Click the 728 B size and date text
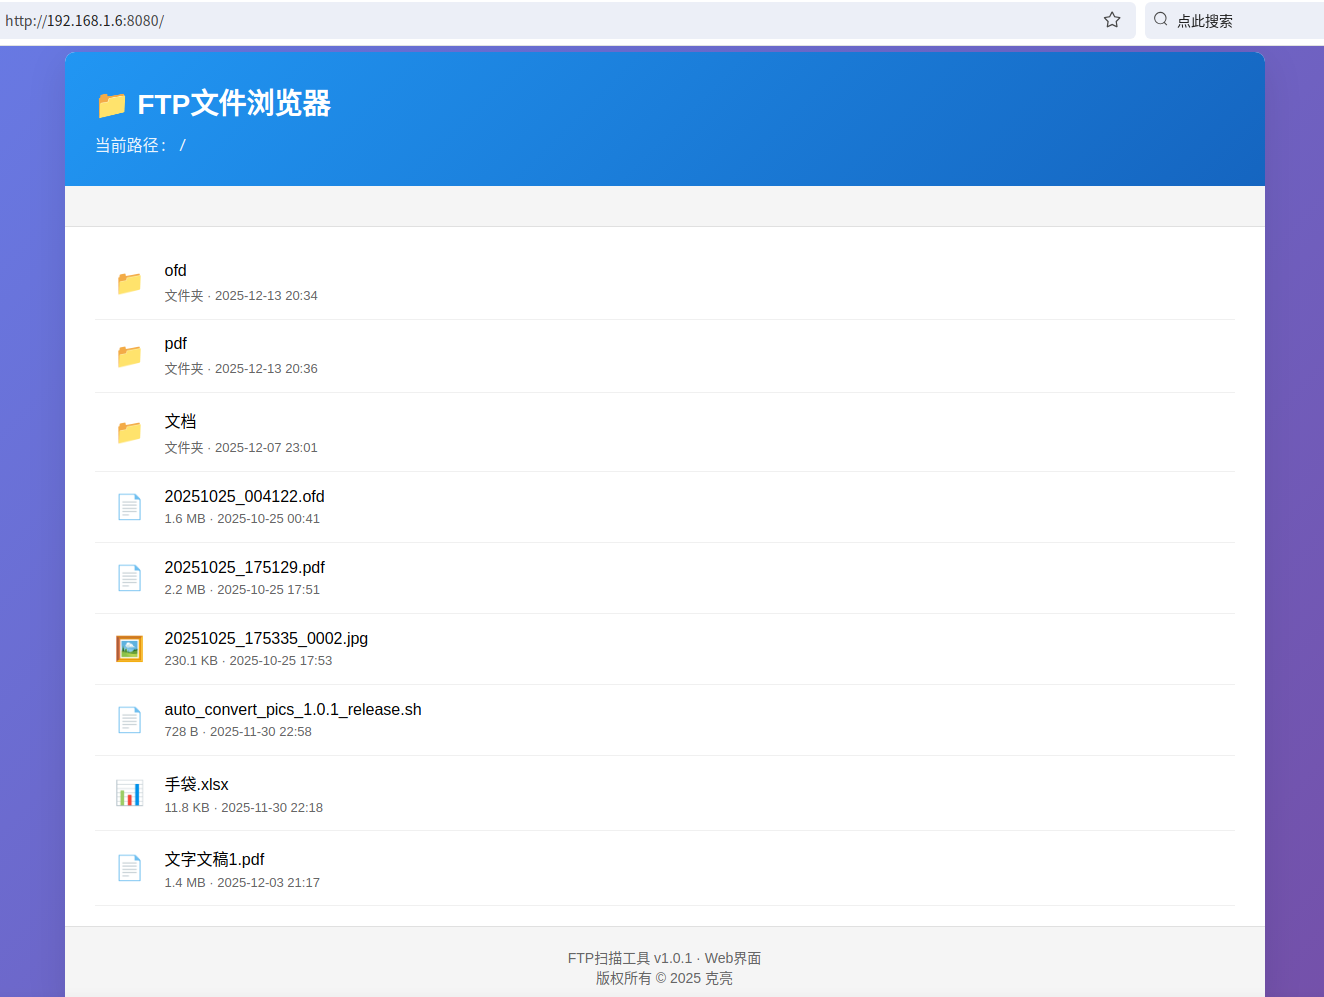This screenshot has width=1324, height=997. click(x=238, y=732)
